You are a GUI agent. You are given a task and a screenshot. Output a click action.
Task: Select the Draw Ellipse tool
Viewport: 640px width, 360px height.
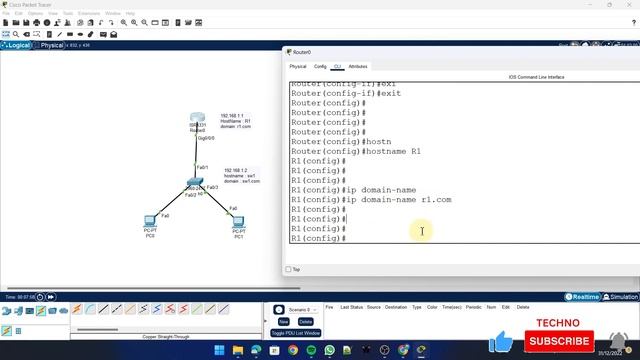click(80, 34)
